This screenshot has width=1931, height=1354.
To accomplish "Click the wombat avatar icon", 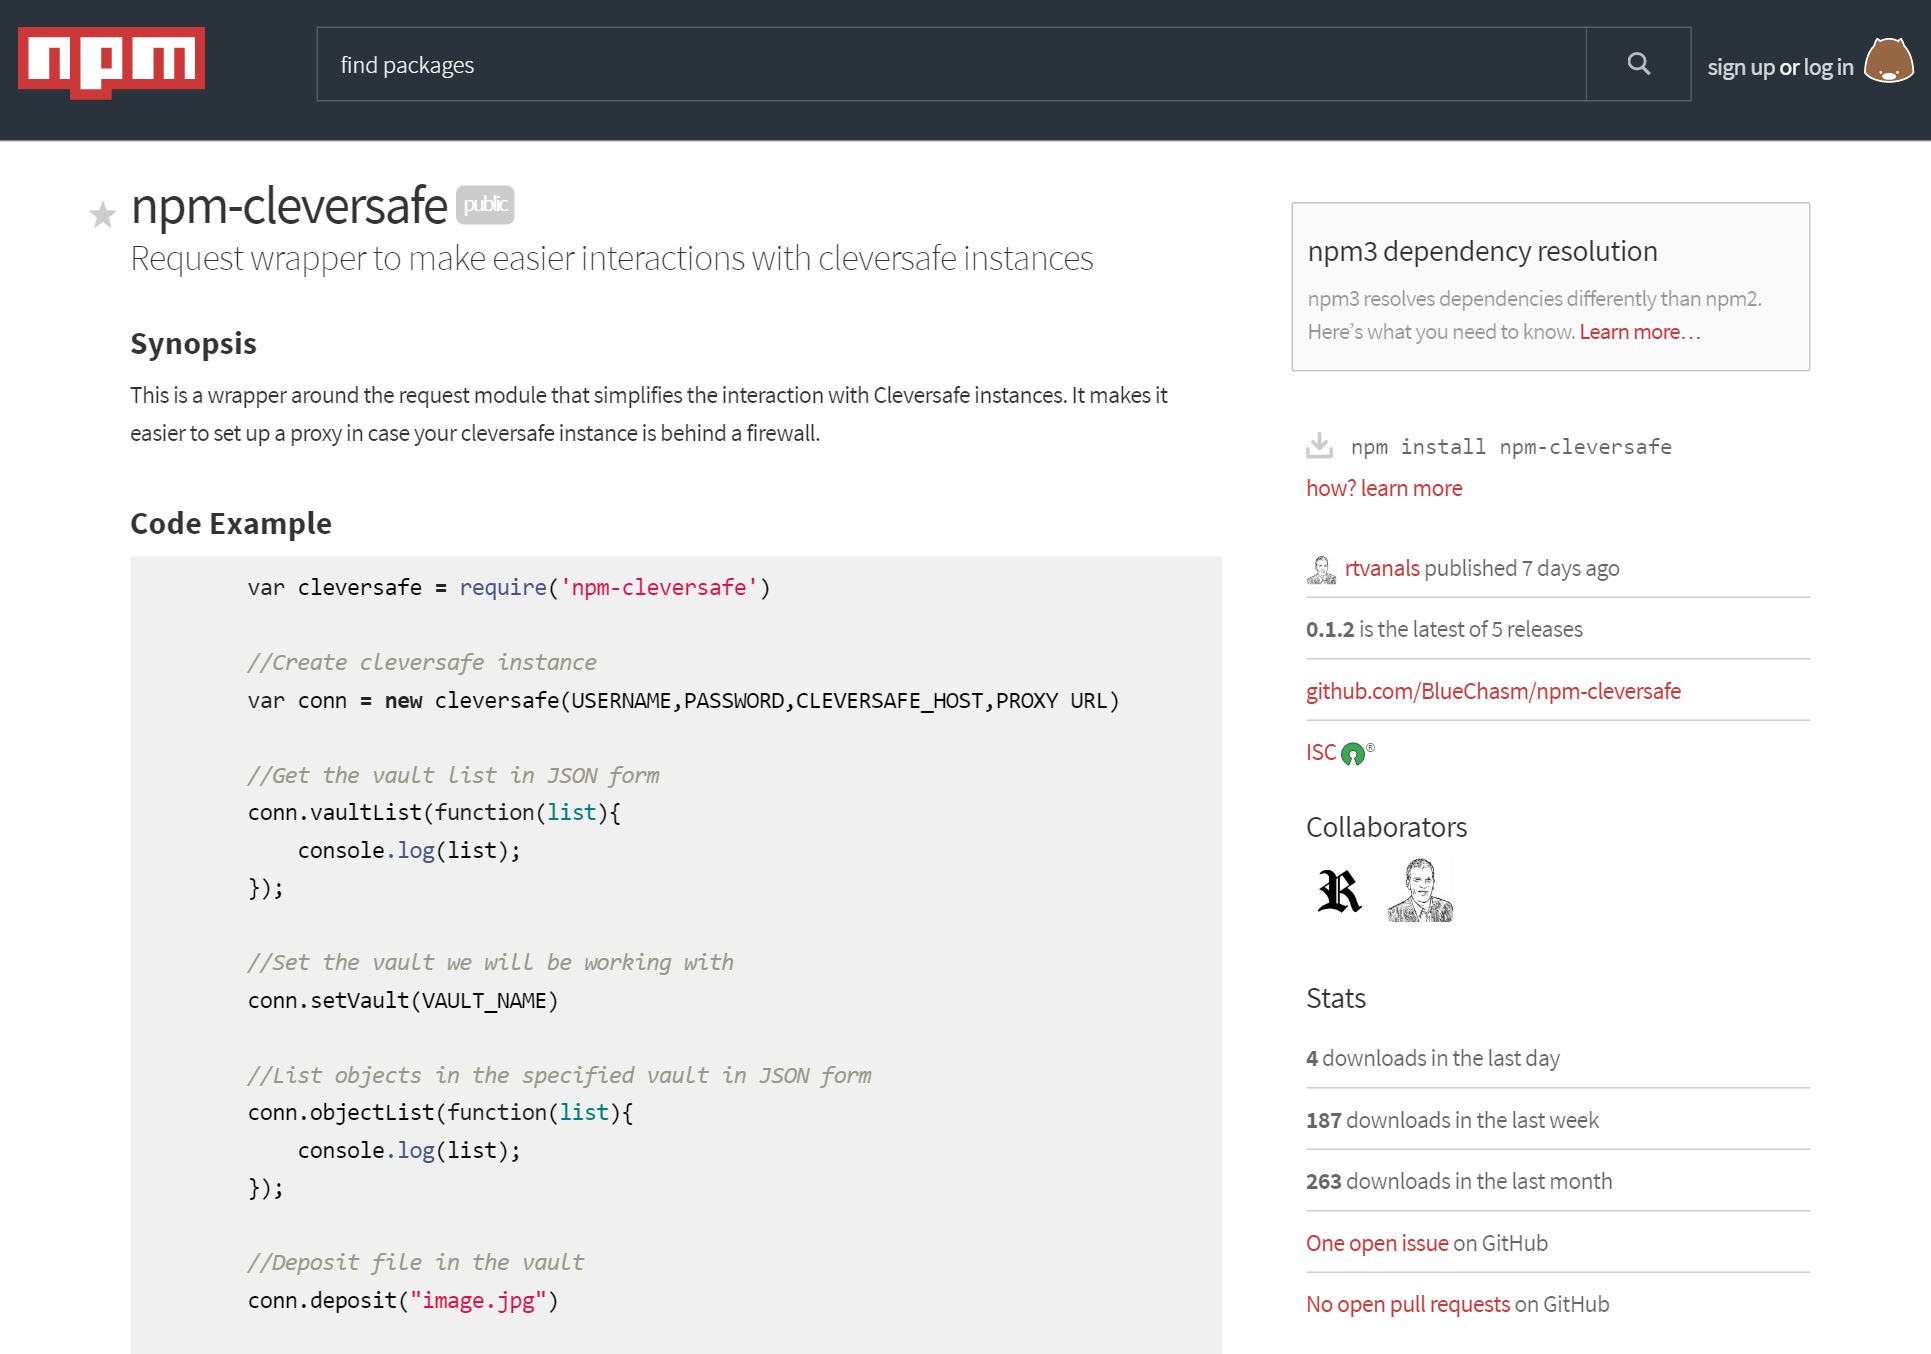I will point(1889,62).
